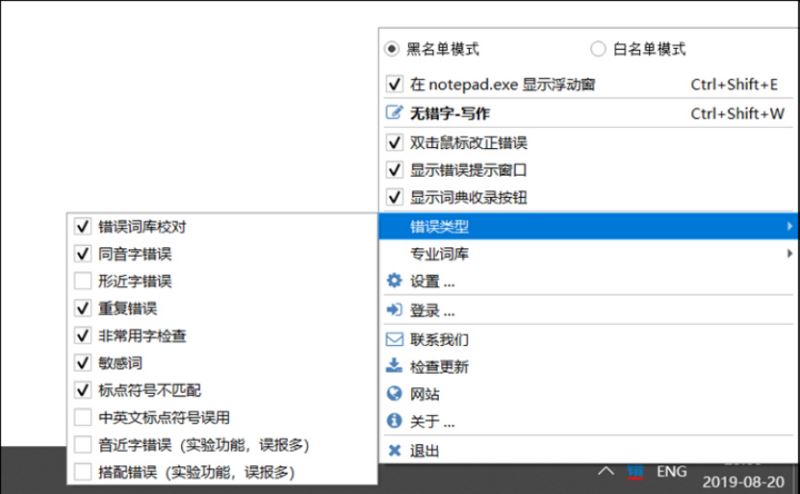This screenshot has height=494, width=800.
Task: Click the gear icon for 设置
Action: point(394,280)
